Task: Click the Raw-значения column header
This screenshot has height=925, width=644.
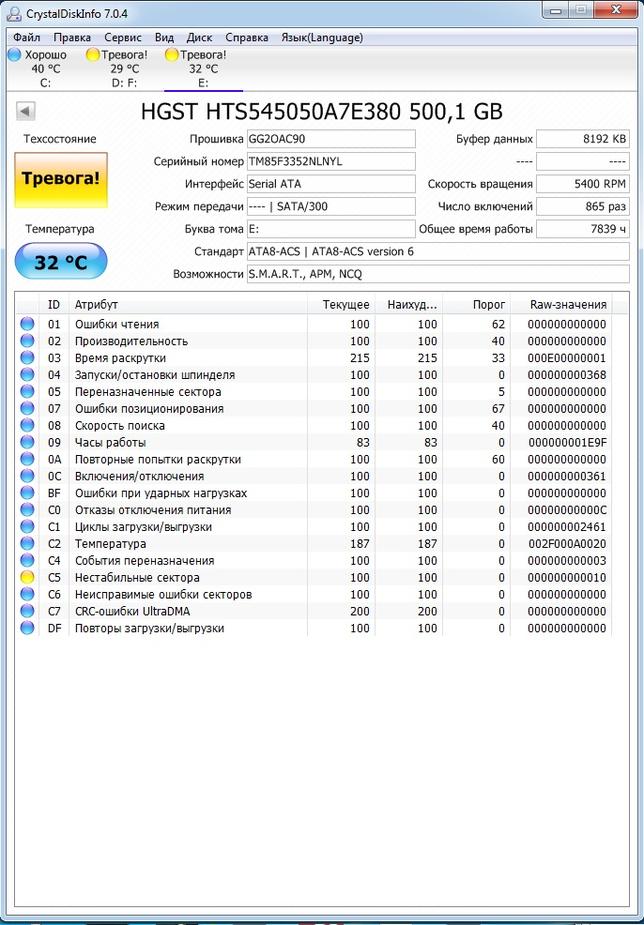Action: tap(561, 304)
